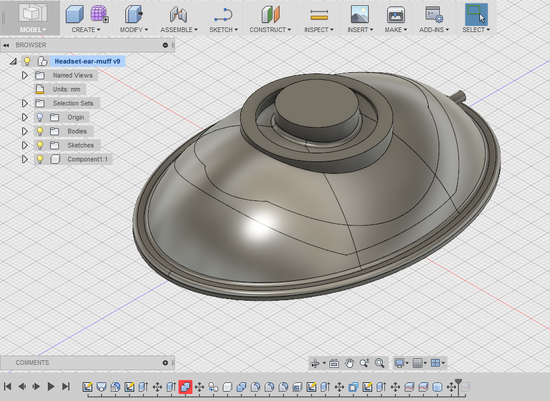Click the Orbit tool in navigation bar
The height and width of the screenshot is (401, 550).
click(x=315, y=363)
